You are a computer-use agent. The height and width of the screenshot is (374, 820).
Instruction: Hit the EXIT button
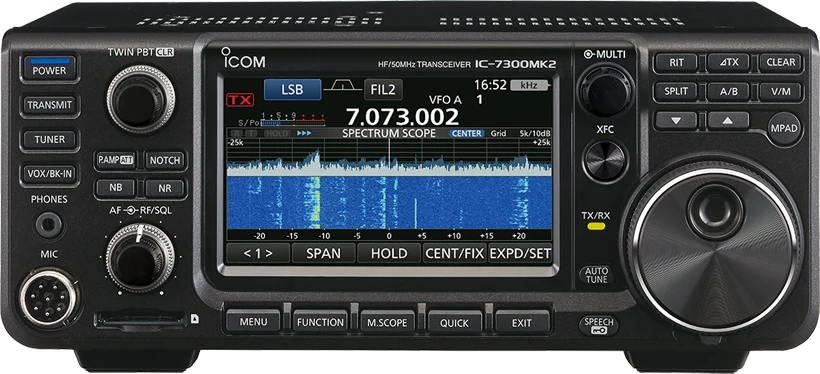(x=522, y=322)
